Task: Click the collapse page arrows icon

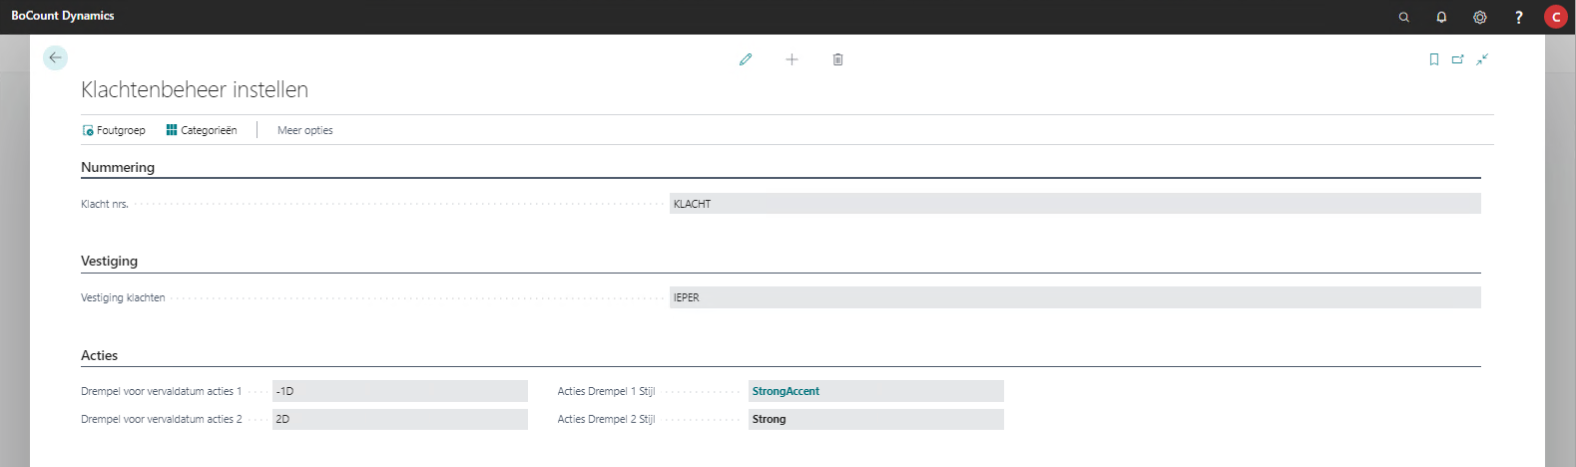Action: (x=1482, y=60)
